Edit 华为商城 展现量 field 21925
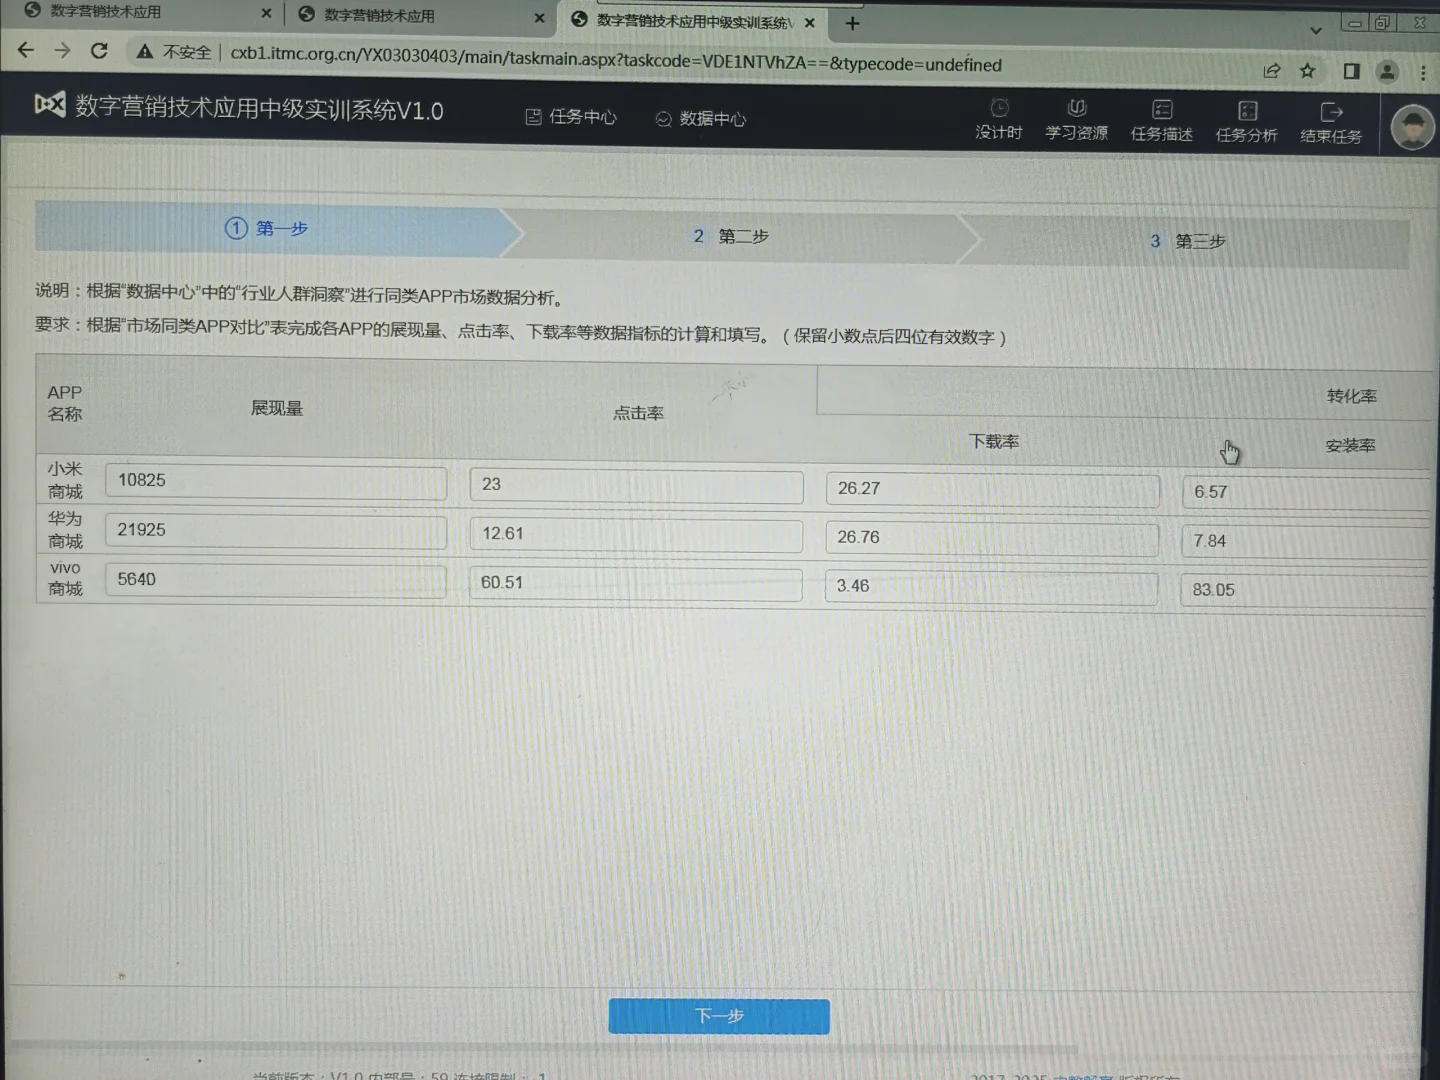This screenshot has height=1080, width=1440. 276,531
